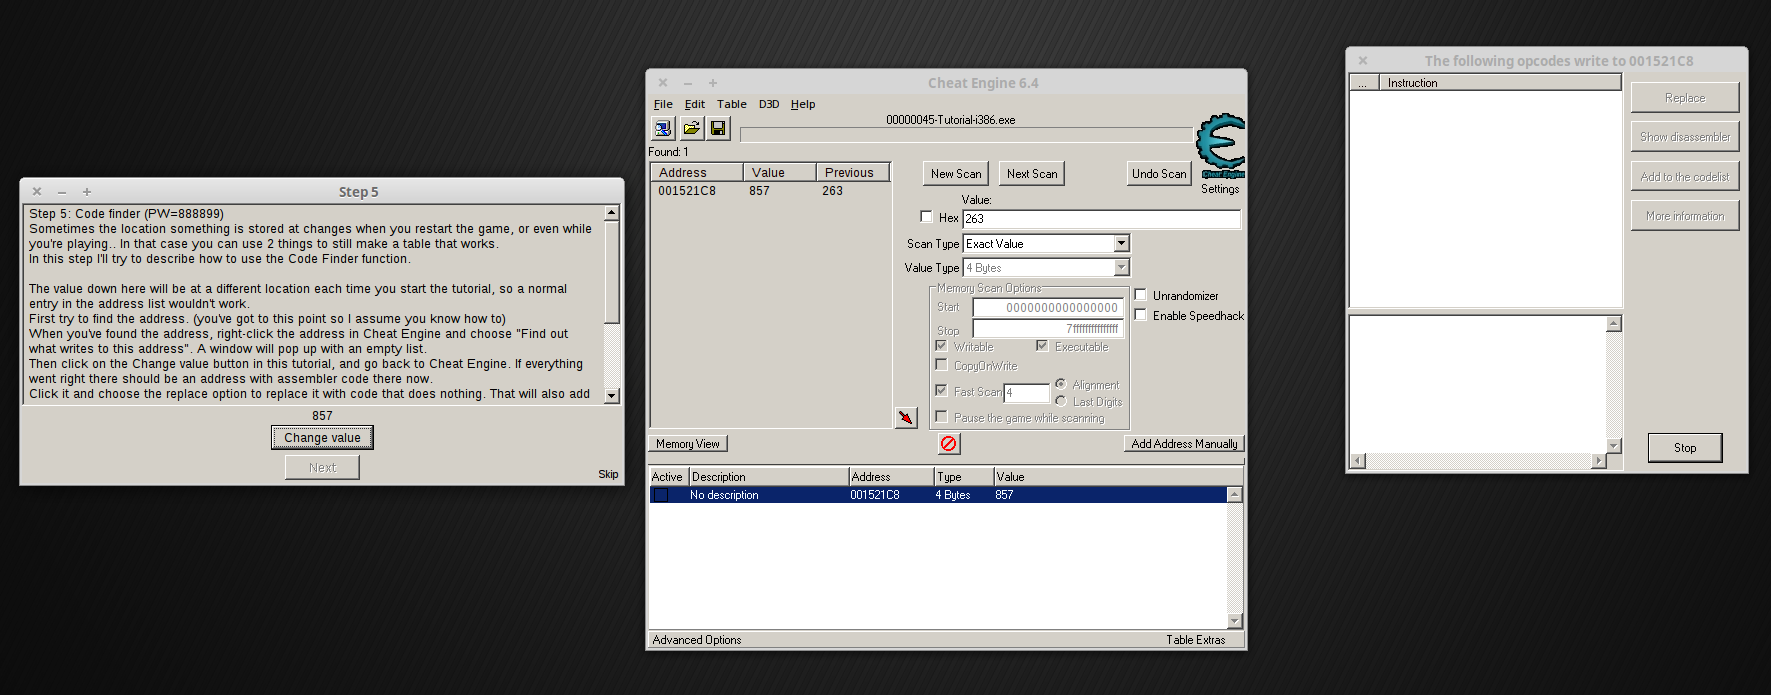Open Advanced Options
The width and height of the screenshot is (1771, 695).
coord(697,640)
